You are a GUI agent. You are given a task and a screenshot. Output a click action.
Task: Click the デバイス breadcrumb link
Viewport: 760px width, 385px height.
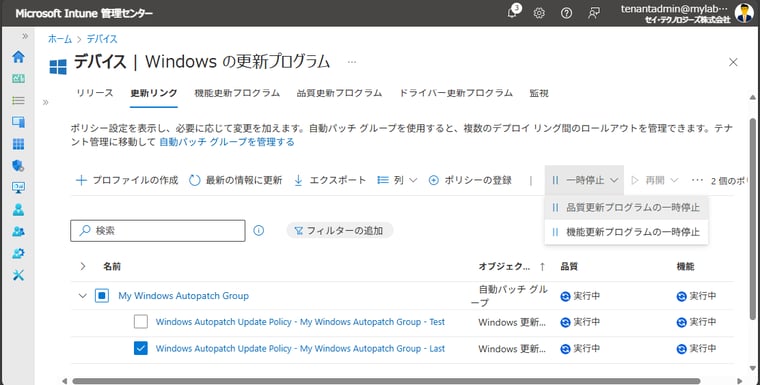(x=102, y=39)
